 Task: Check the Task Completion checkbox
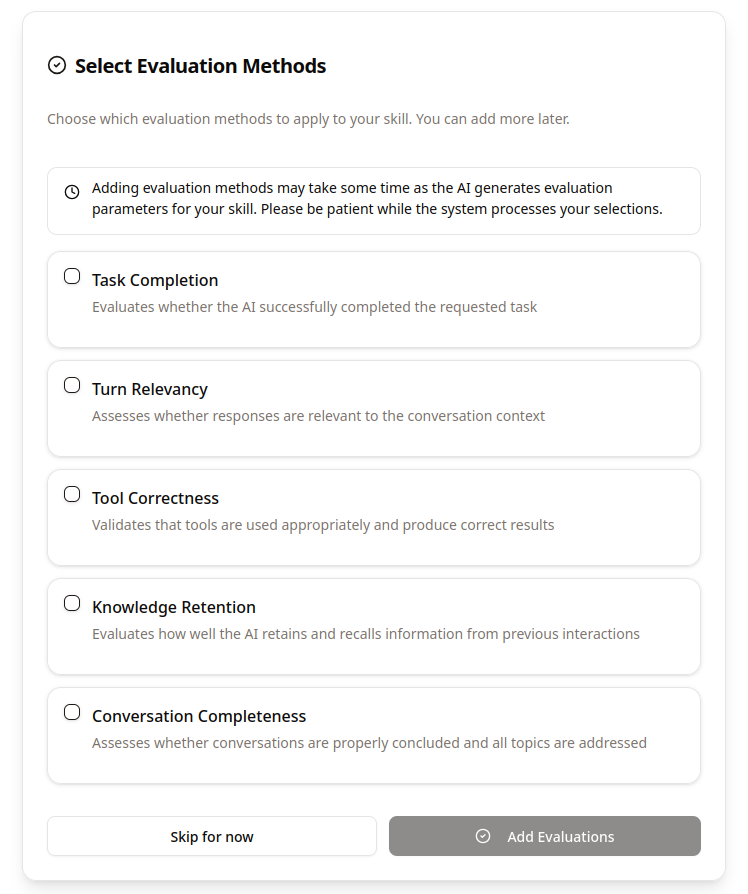pos(71,275)
